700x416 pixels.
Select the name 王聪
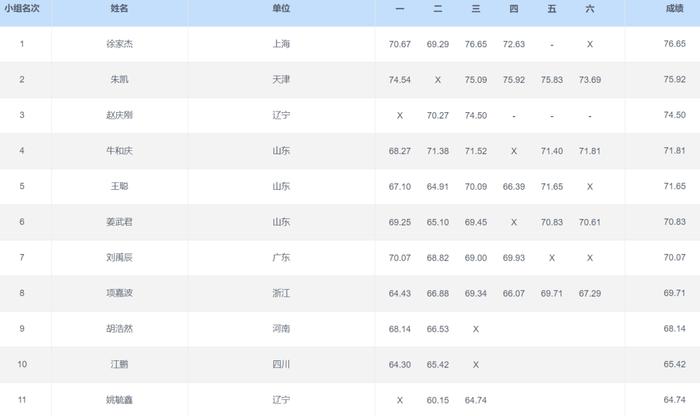119,186
